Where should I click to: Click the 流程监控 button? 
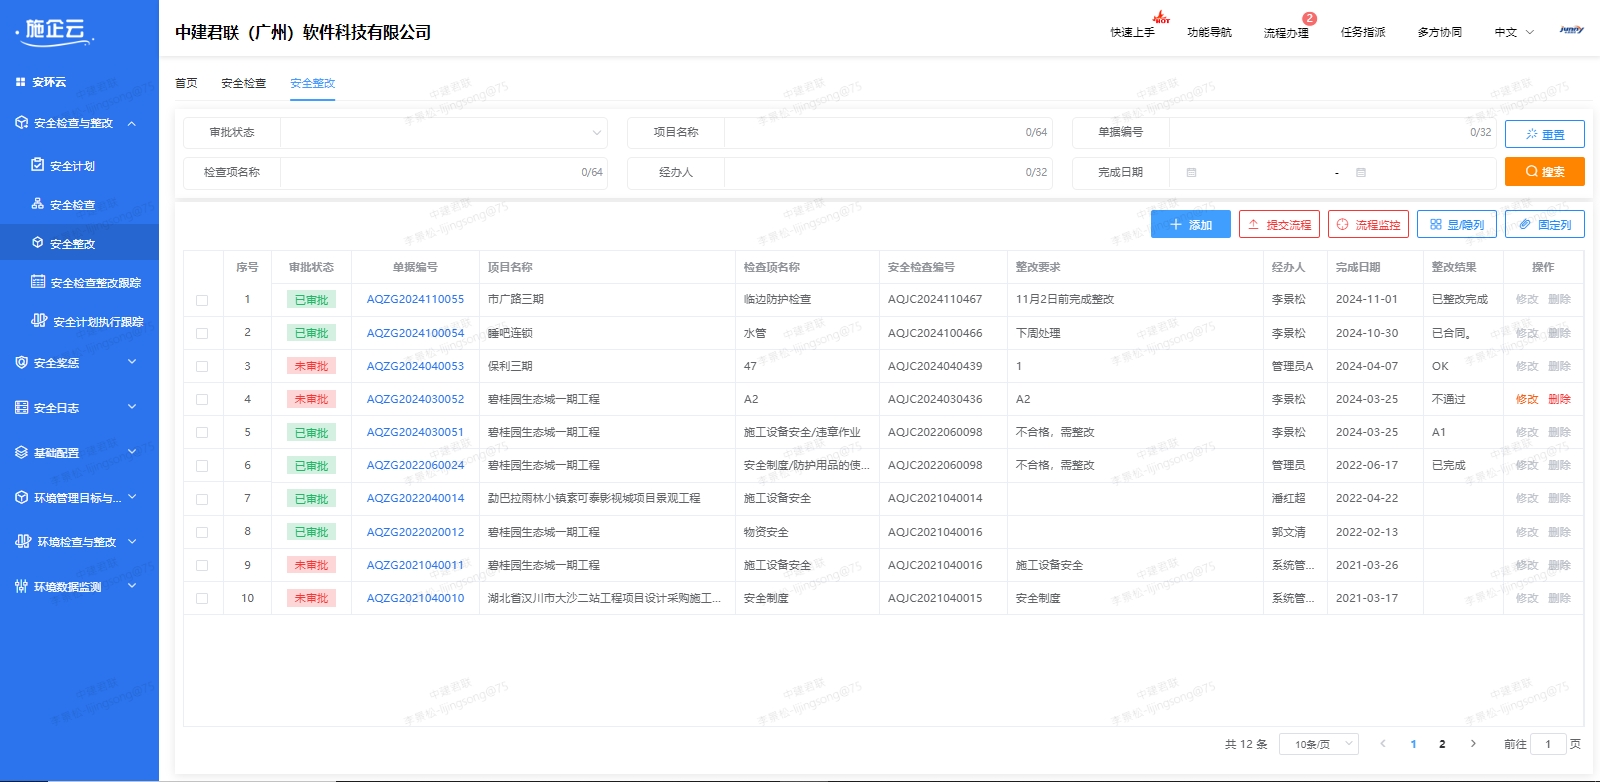(1368, 224)
